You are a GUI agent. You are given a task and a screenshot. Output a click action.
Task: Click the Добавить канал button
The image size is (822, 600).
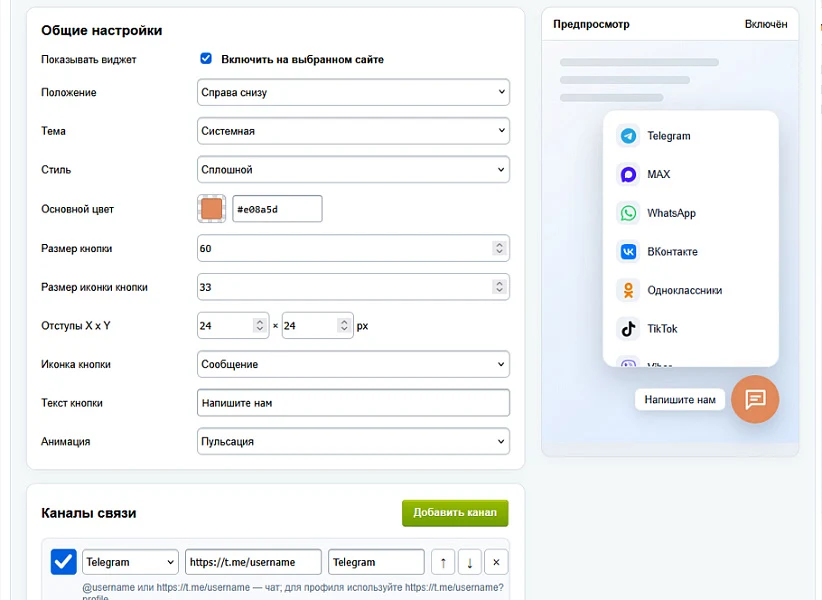coord(455,513)
